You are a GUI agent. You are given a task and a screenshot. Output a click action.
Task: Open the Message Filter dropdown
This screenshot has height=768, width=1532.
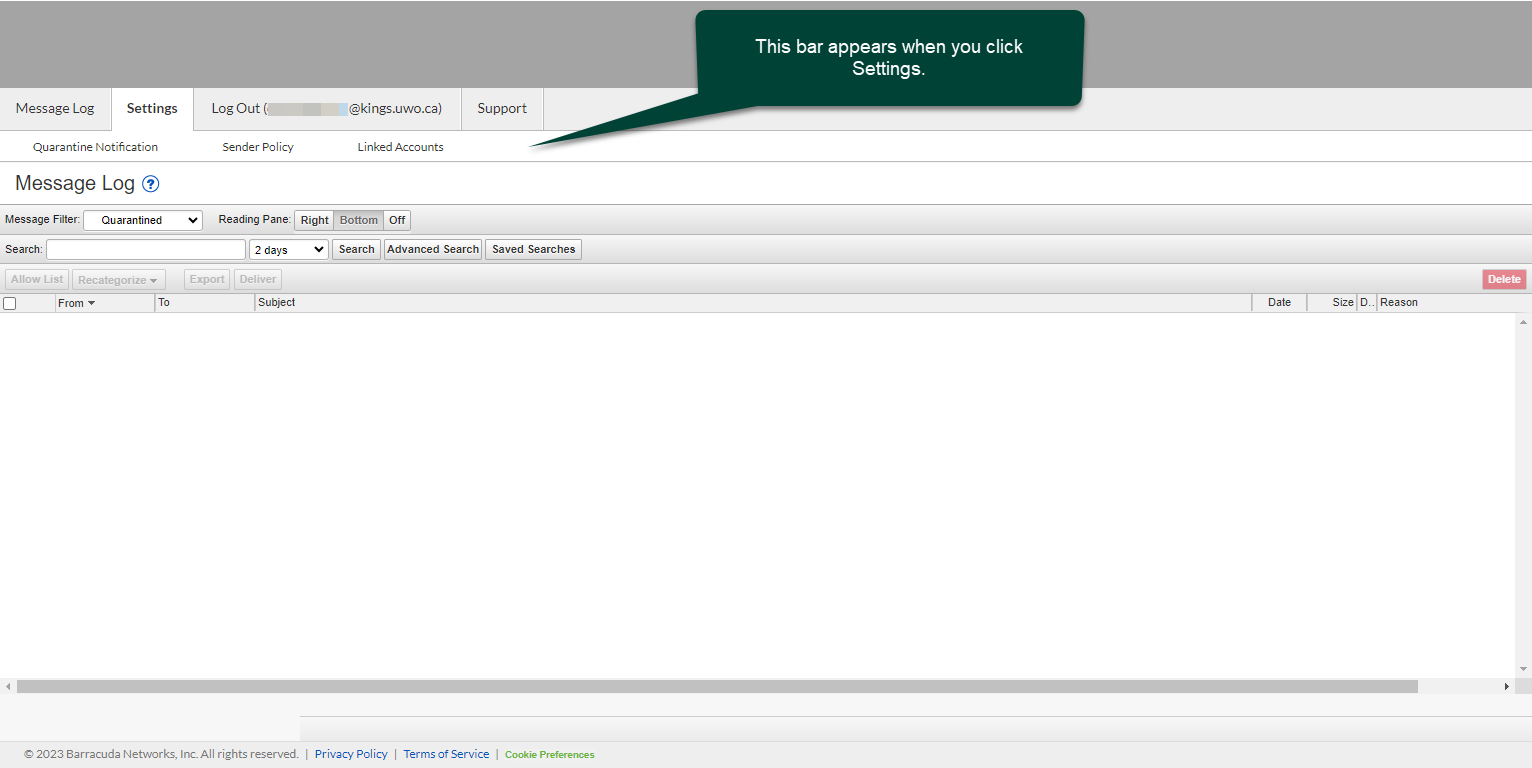pos(142,220)
